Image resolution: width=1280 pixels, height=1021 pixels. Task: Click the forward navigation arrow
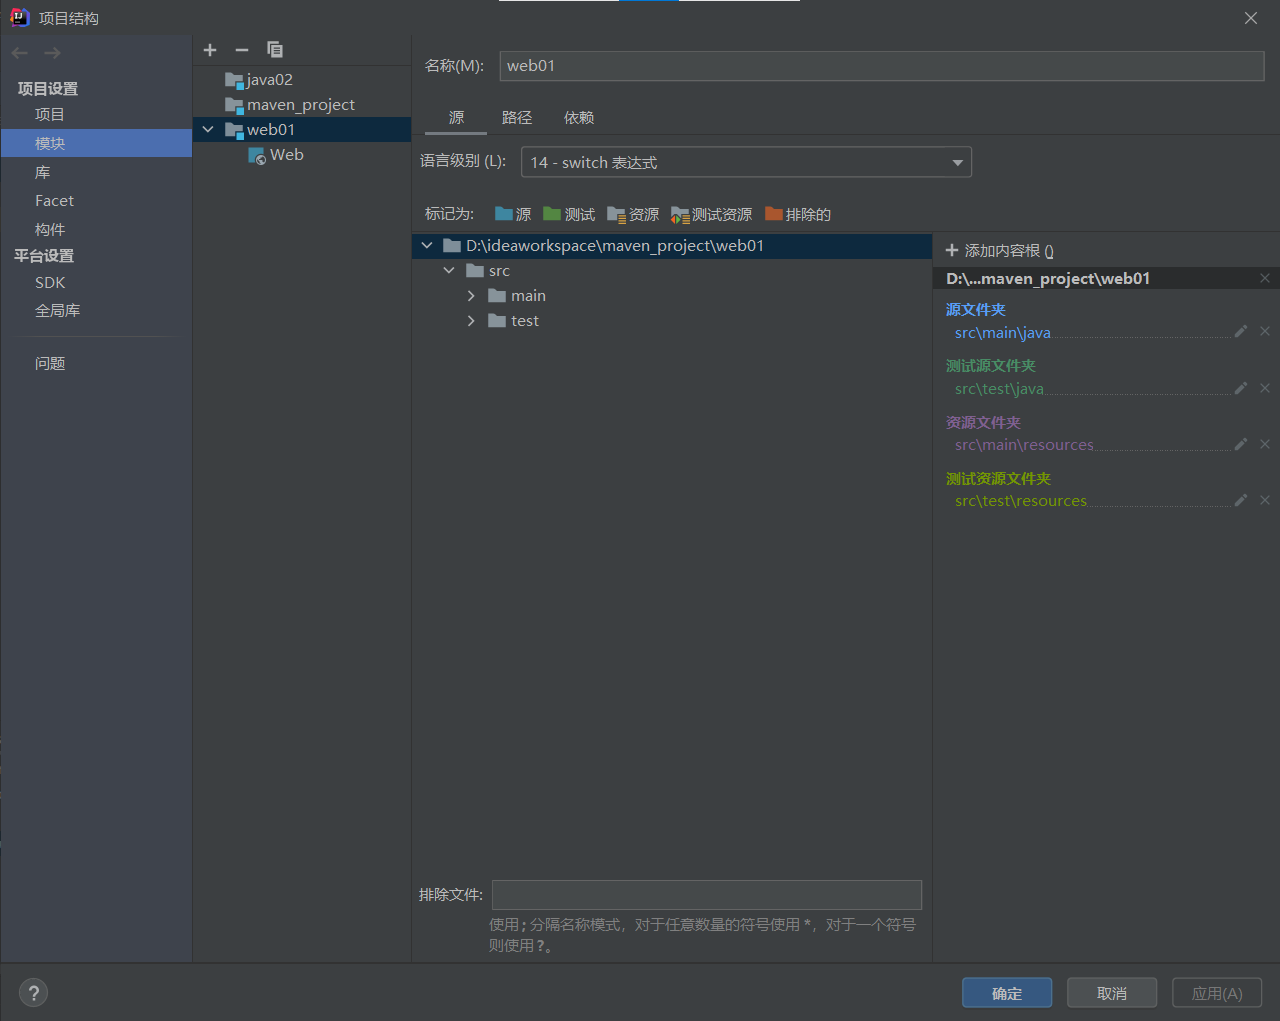pyautogui.click(x=53, y=53)
